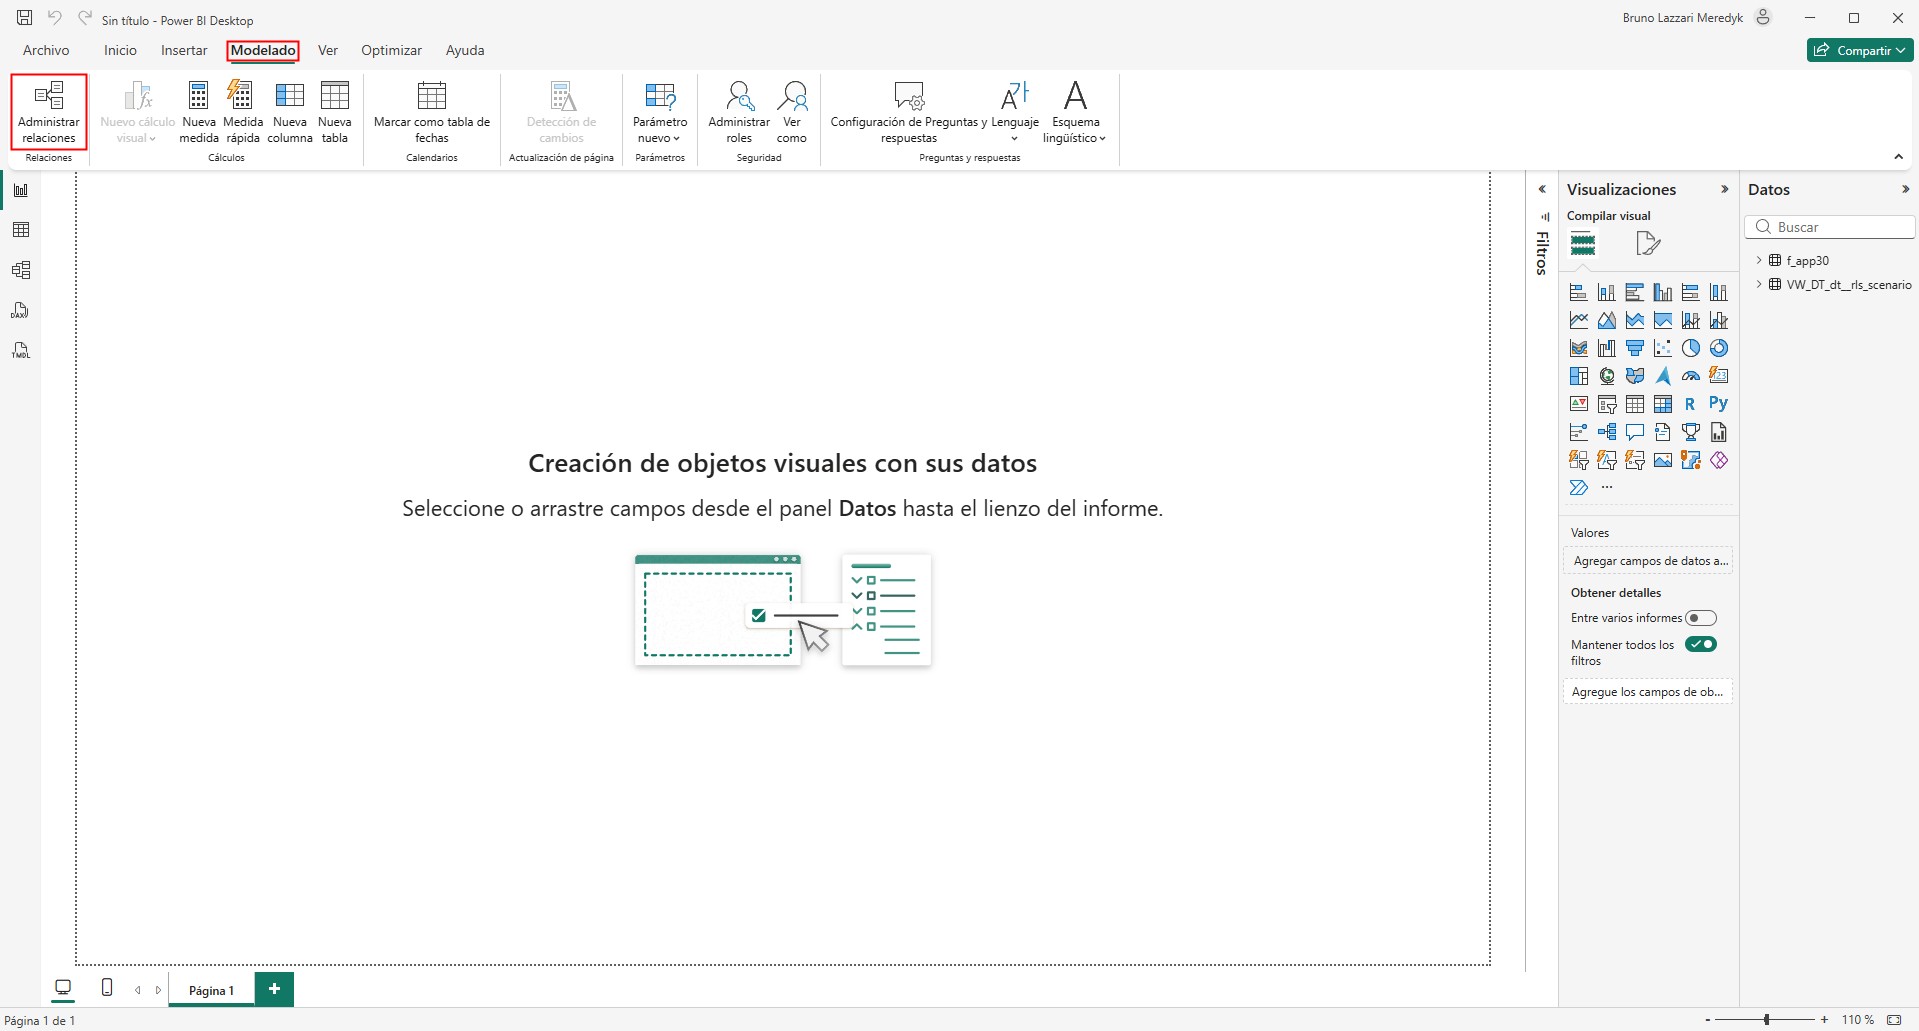Select the stacked bar chart visual
This screenshot has width=1919, height=1031.
click(1579, 293)
